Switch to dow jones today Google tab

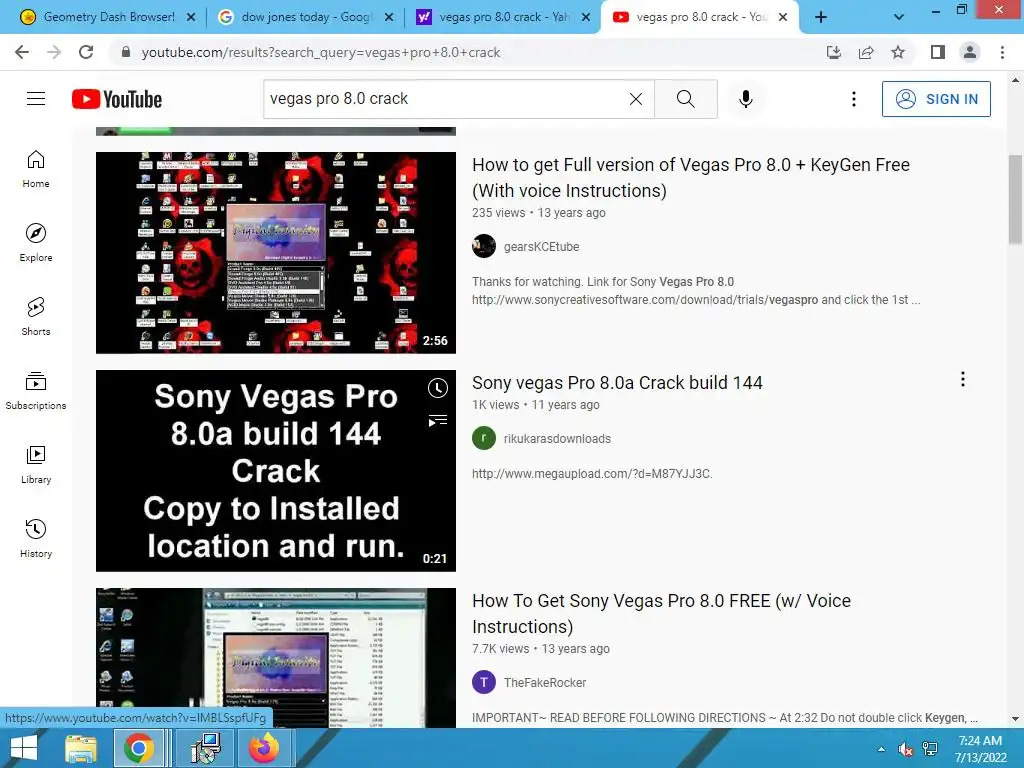pyautogui.click(x=295, y=17)
